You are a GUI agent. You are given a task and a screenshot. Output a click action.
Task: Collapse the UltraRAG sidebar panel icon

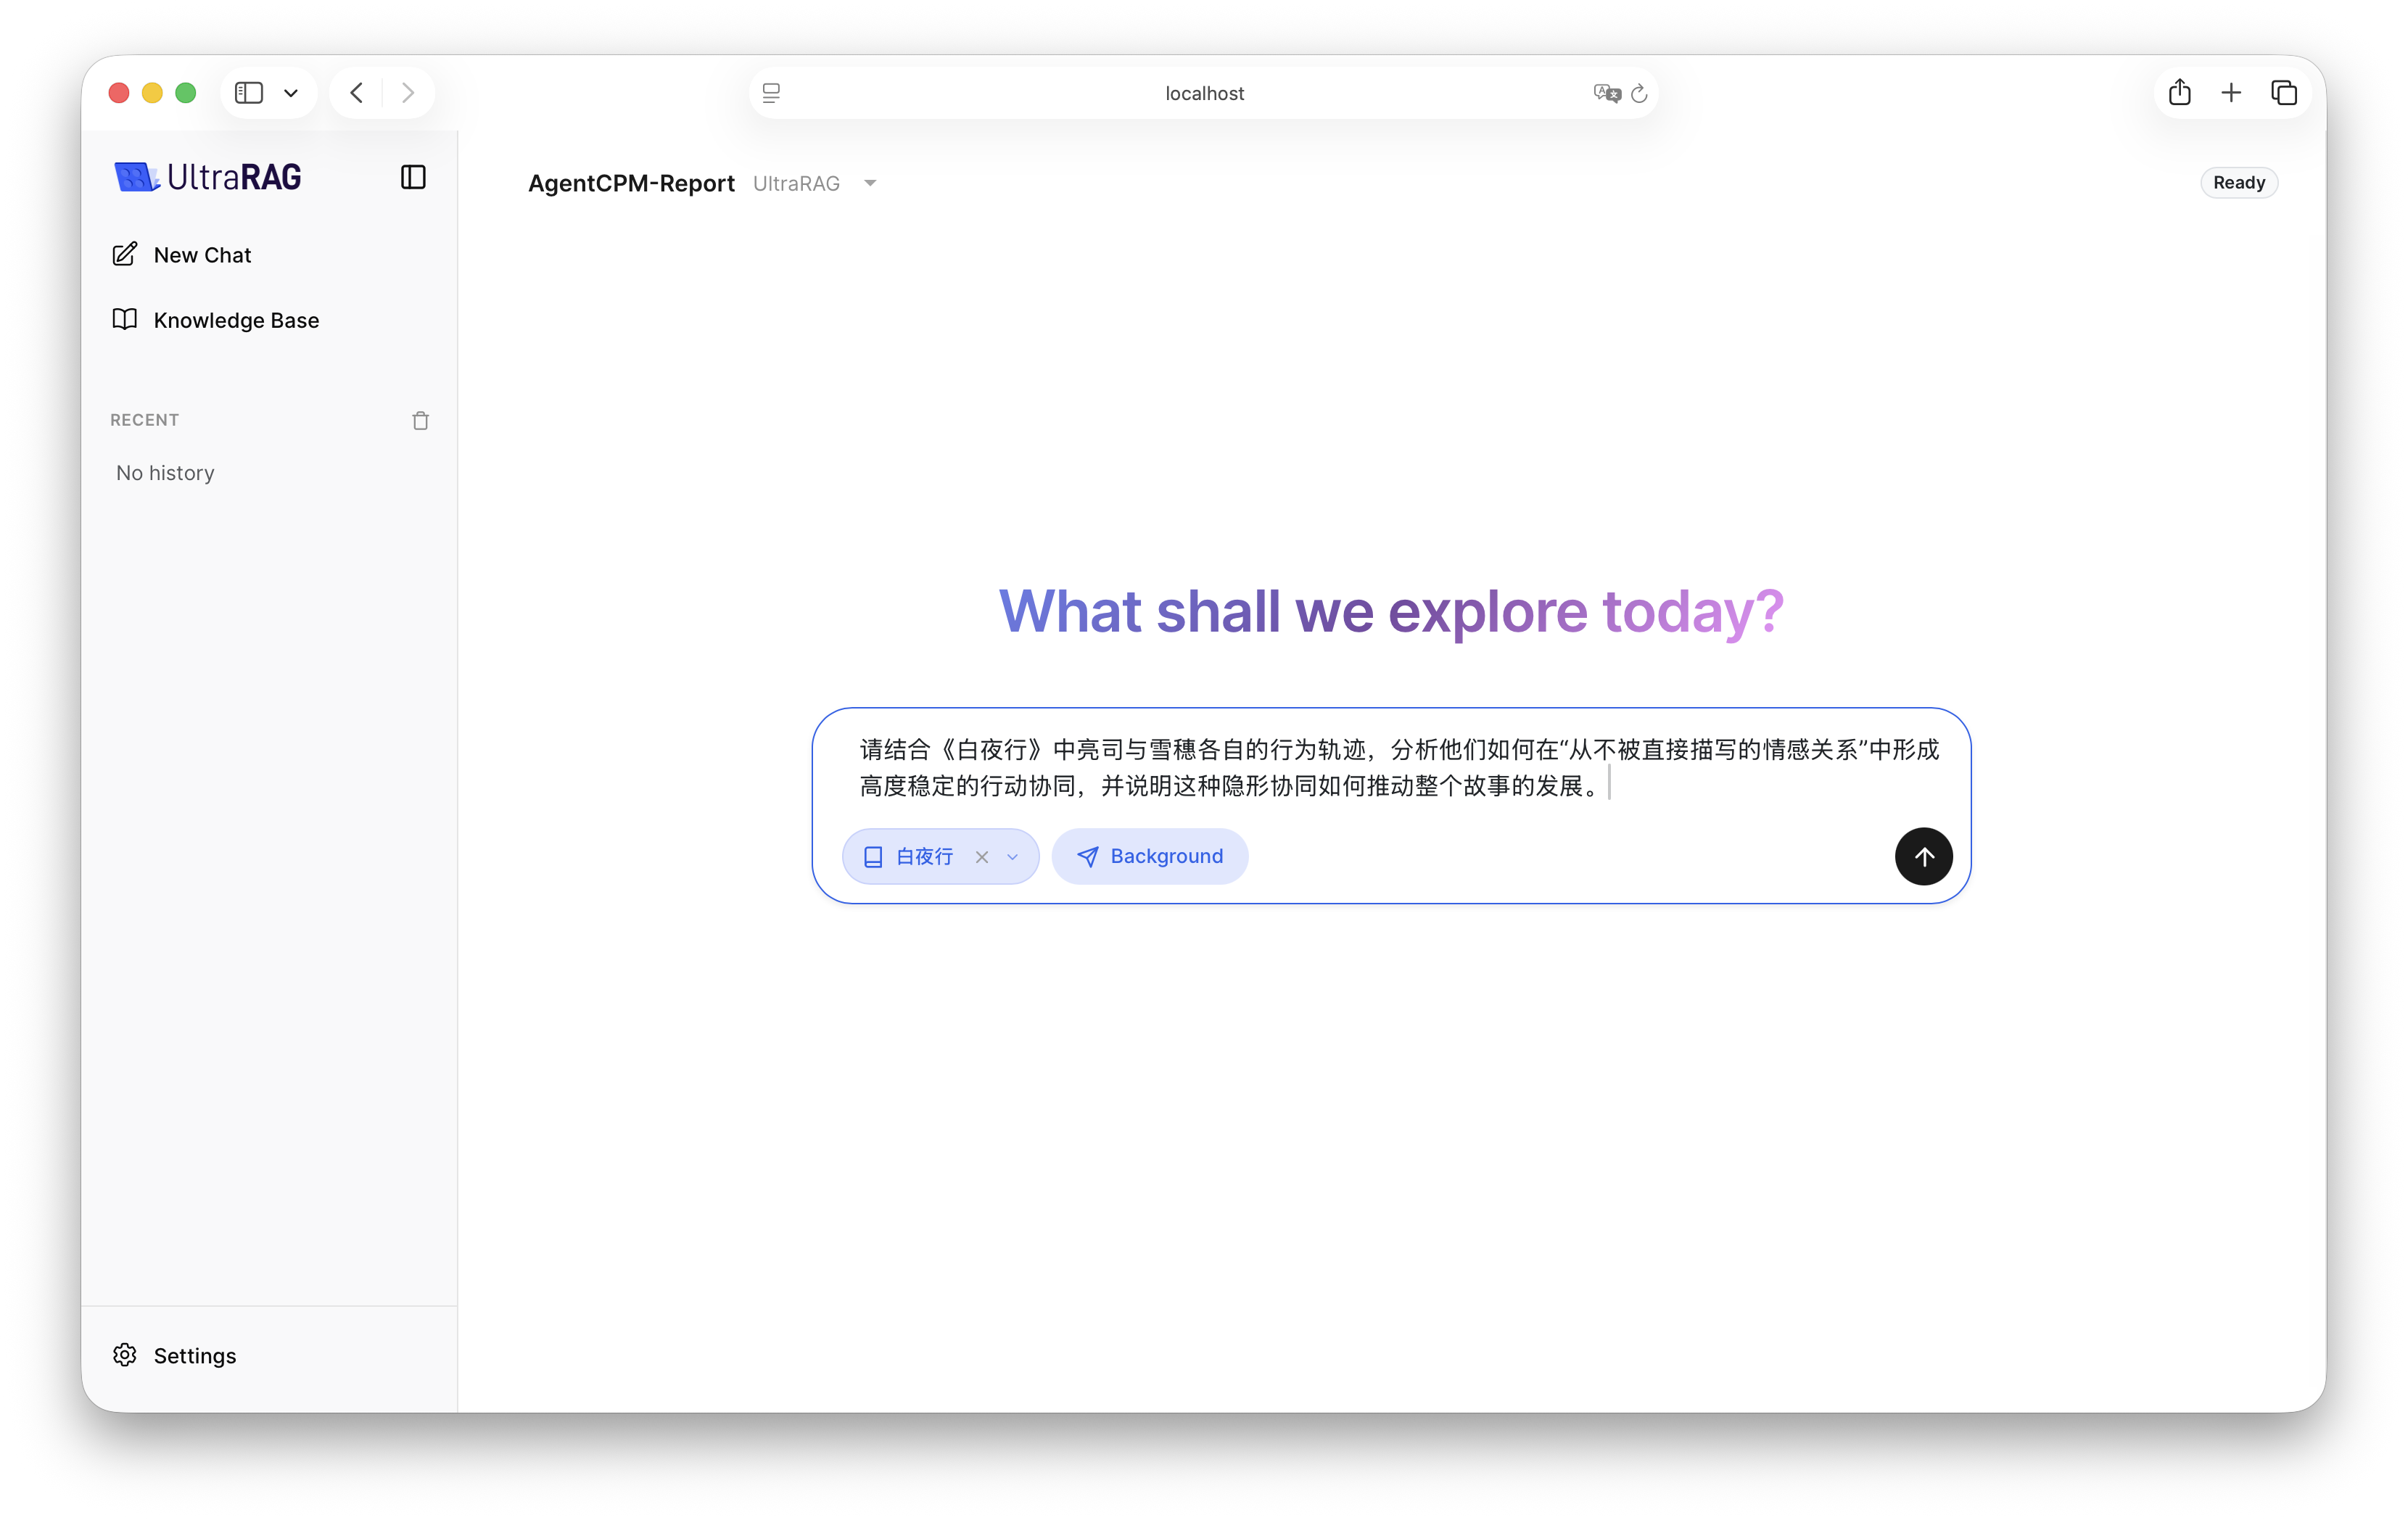[x=413, y=177]
